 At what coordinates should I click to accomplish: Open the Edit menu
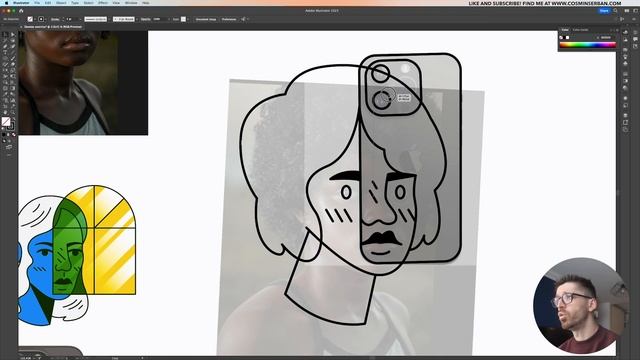tap(48, 3)
